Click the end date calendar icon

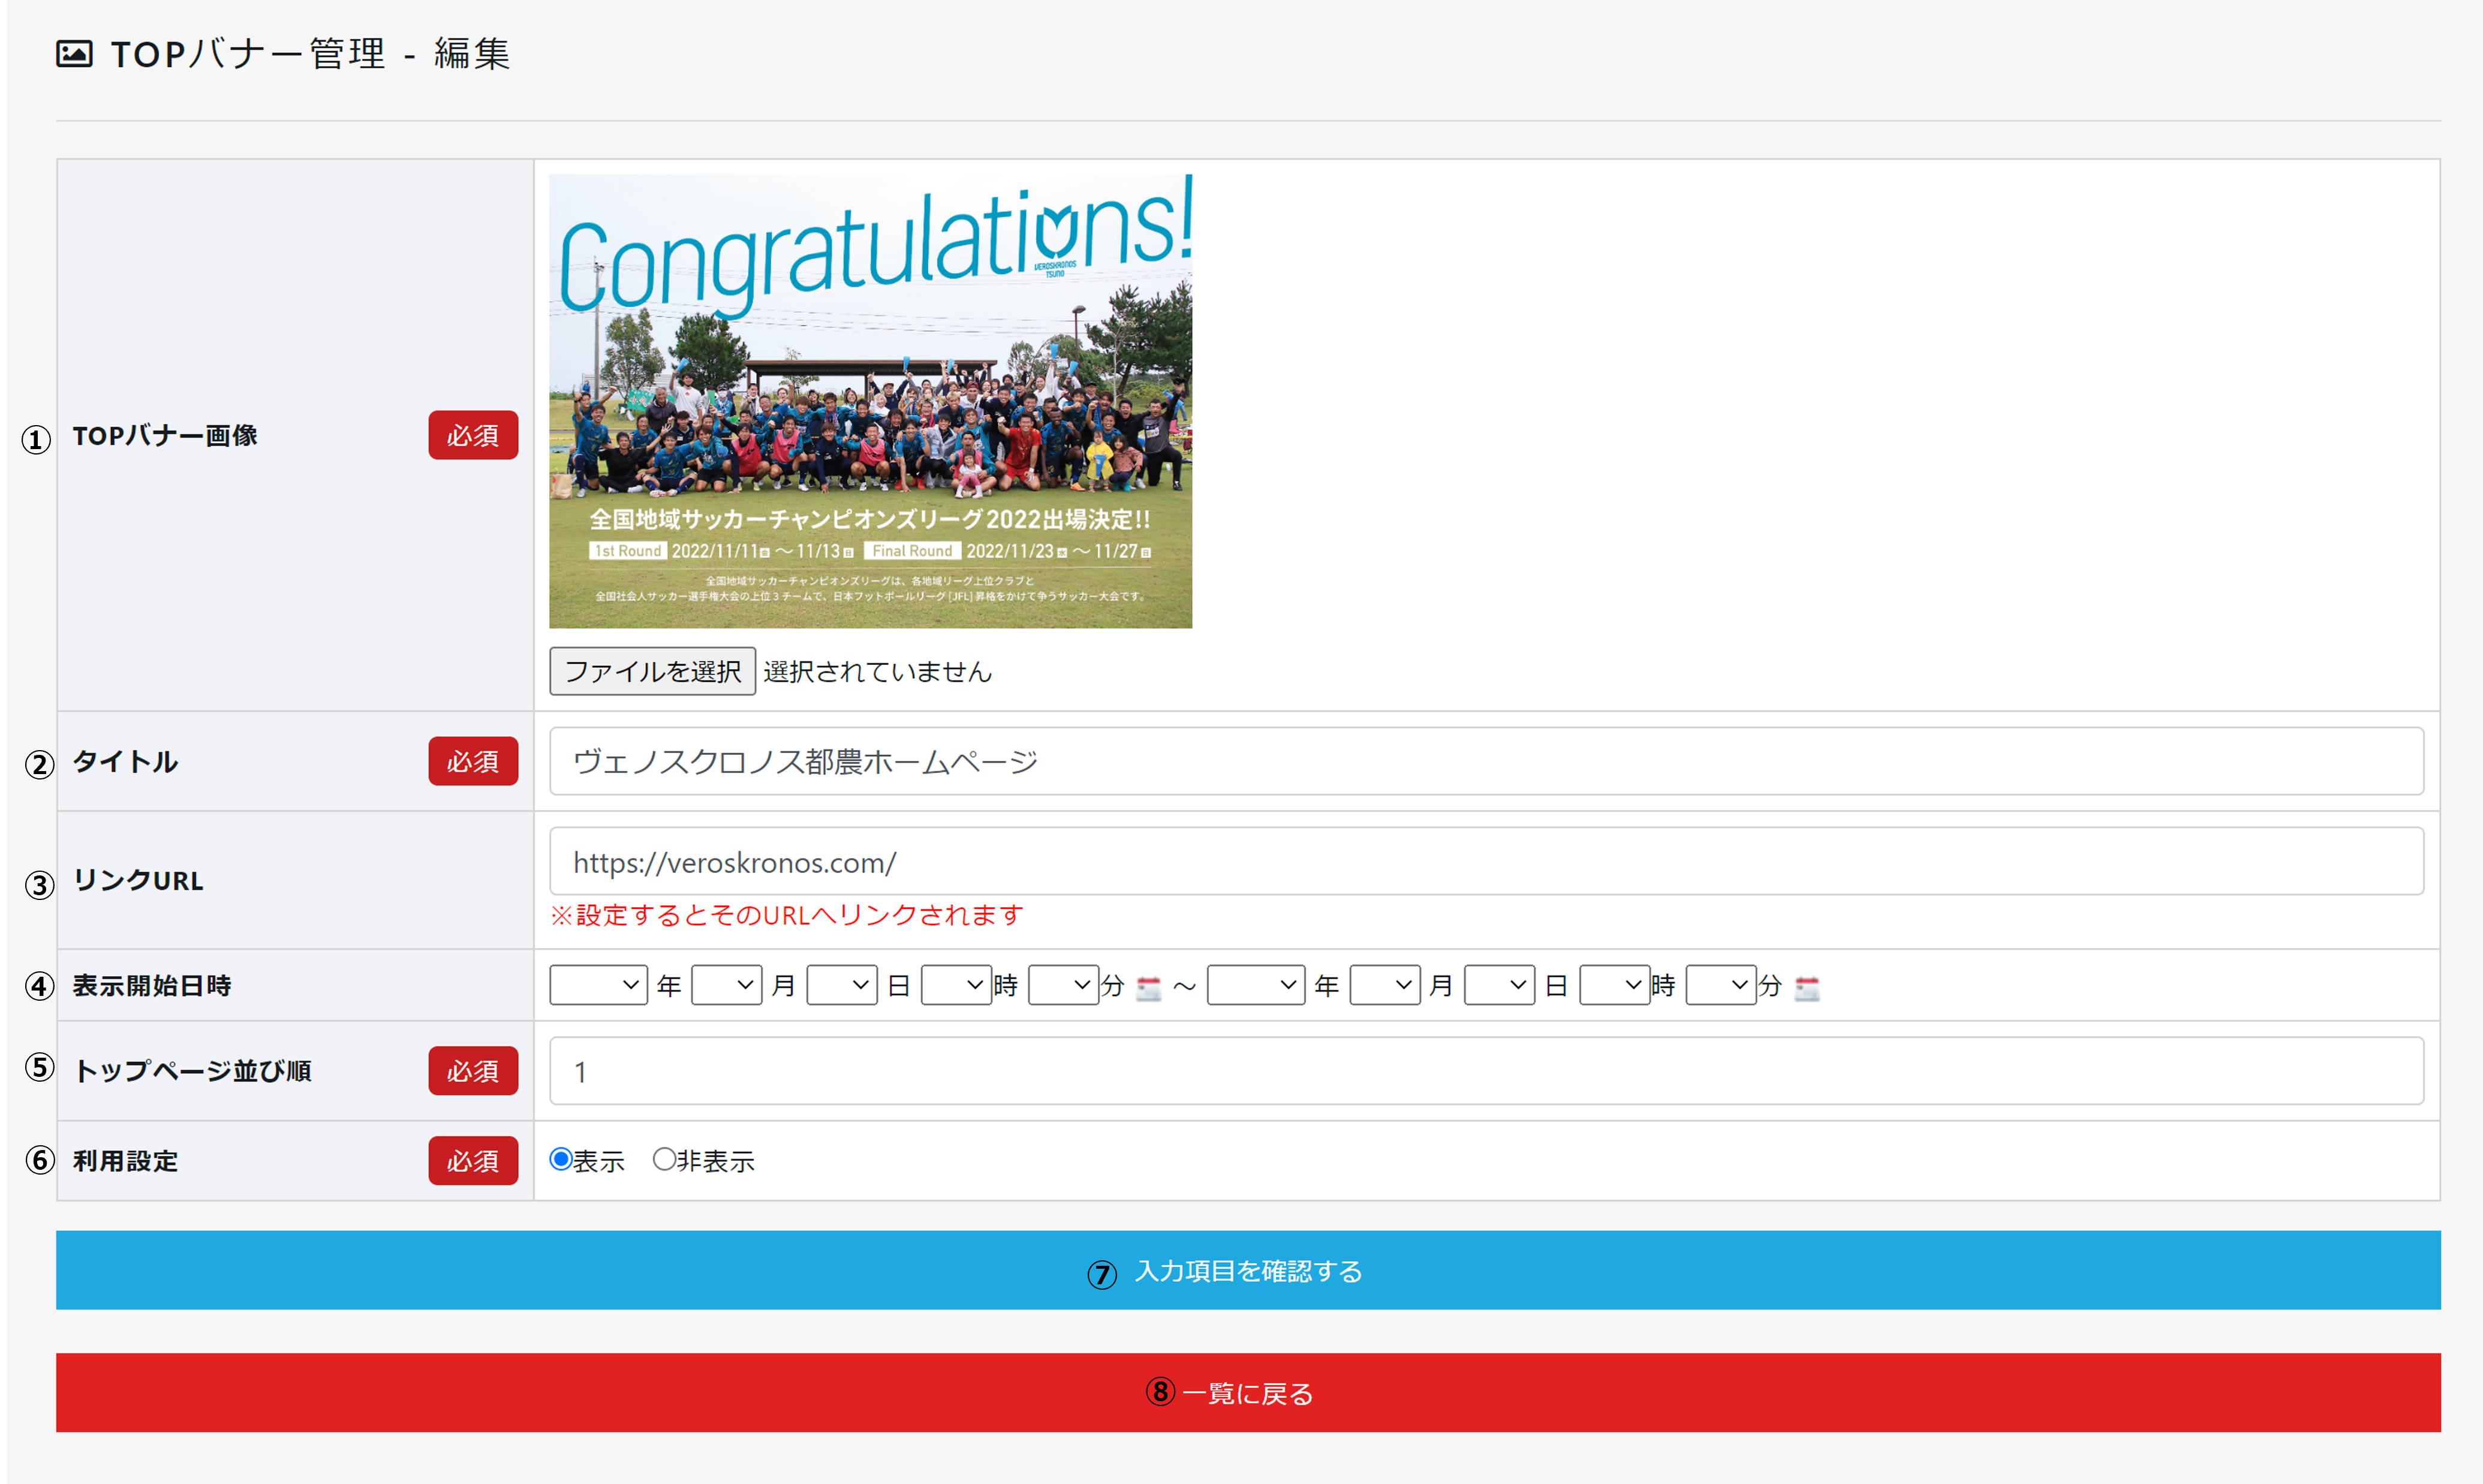1807,988
